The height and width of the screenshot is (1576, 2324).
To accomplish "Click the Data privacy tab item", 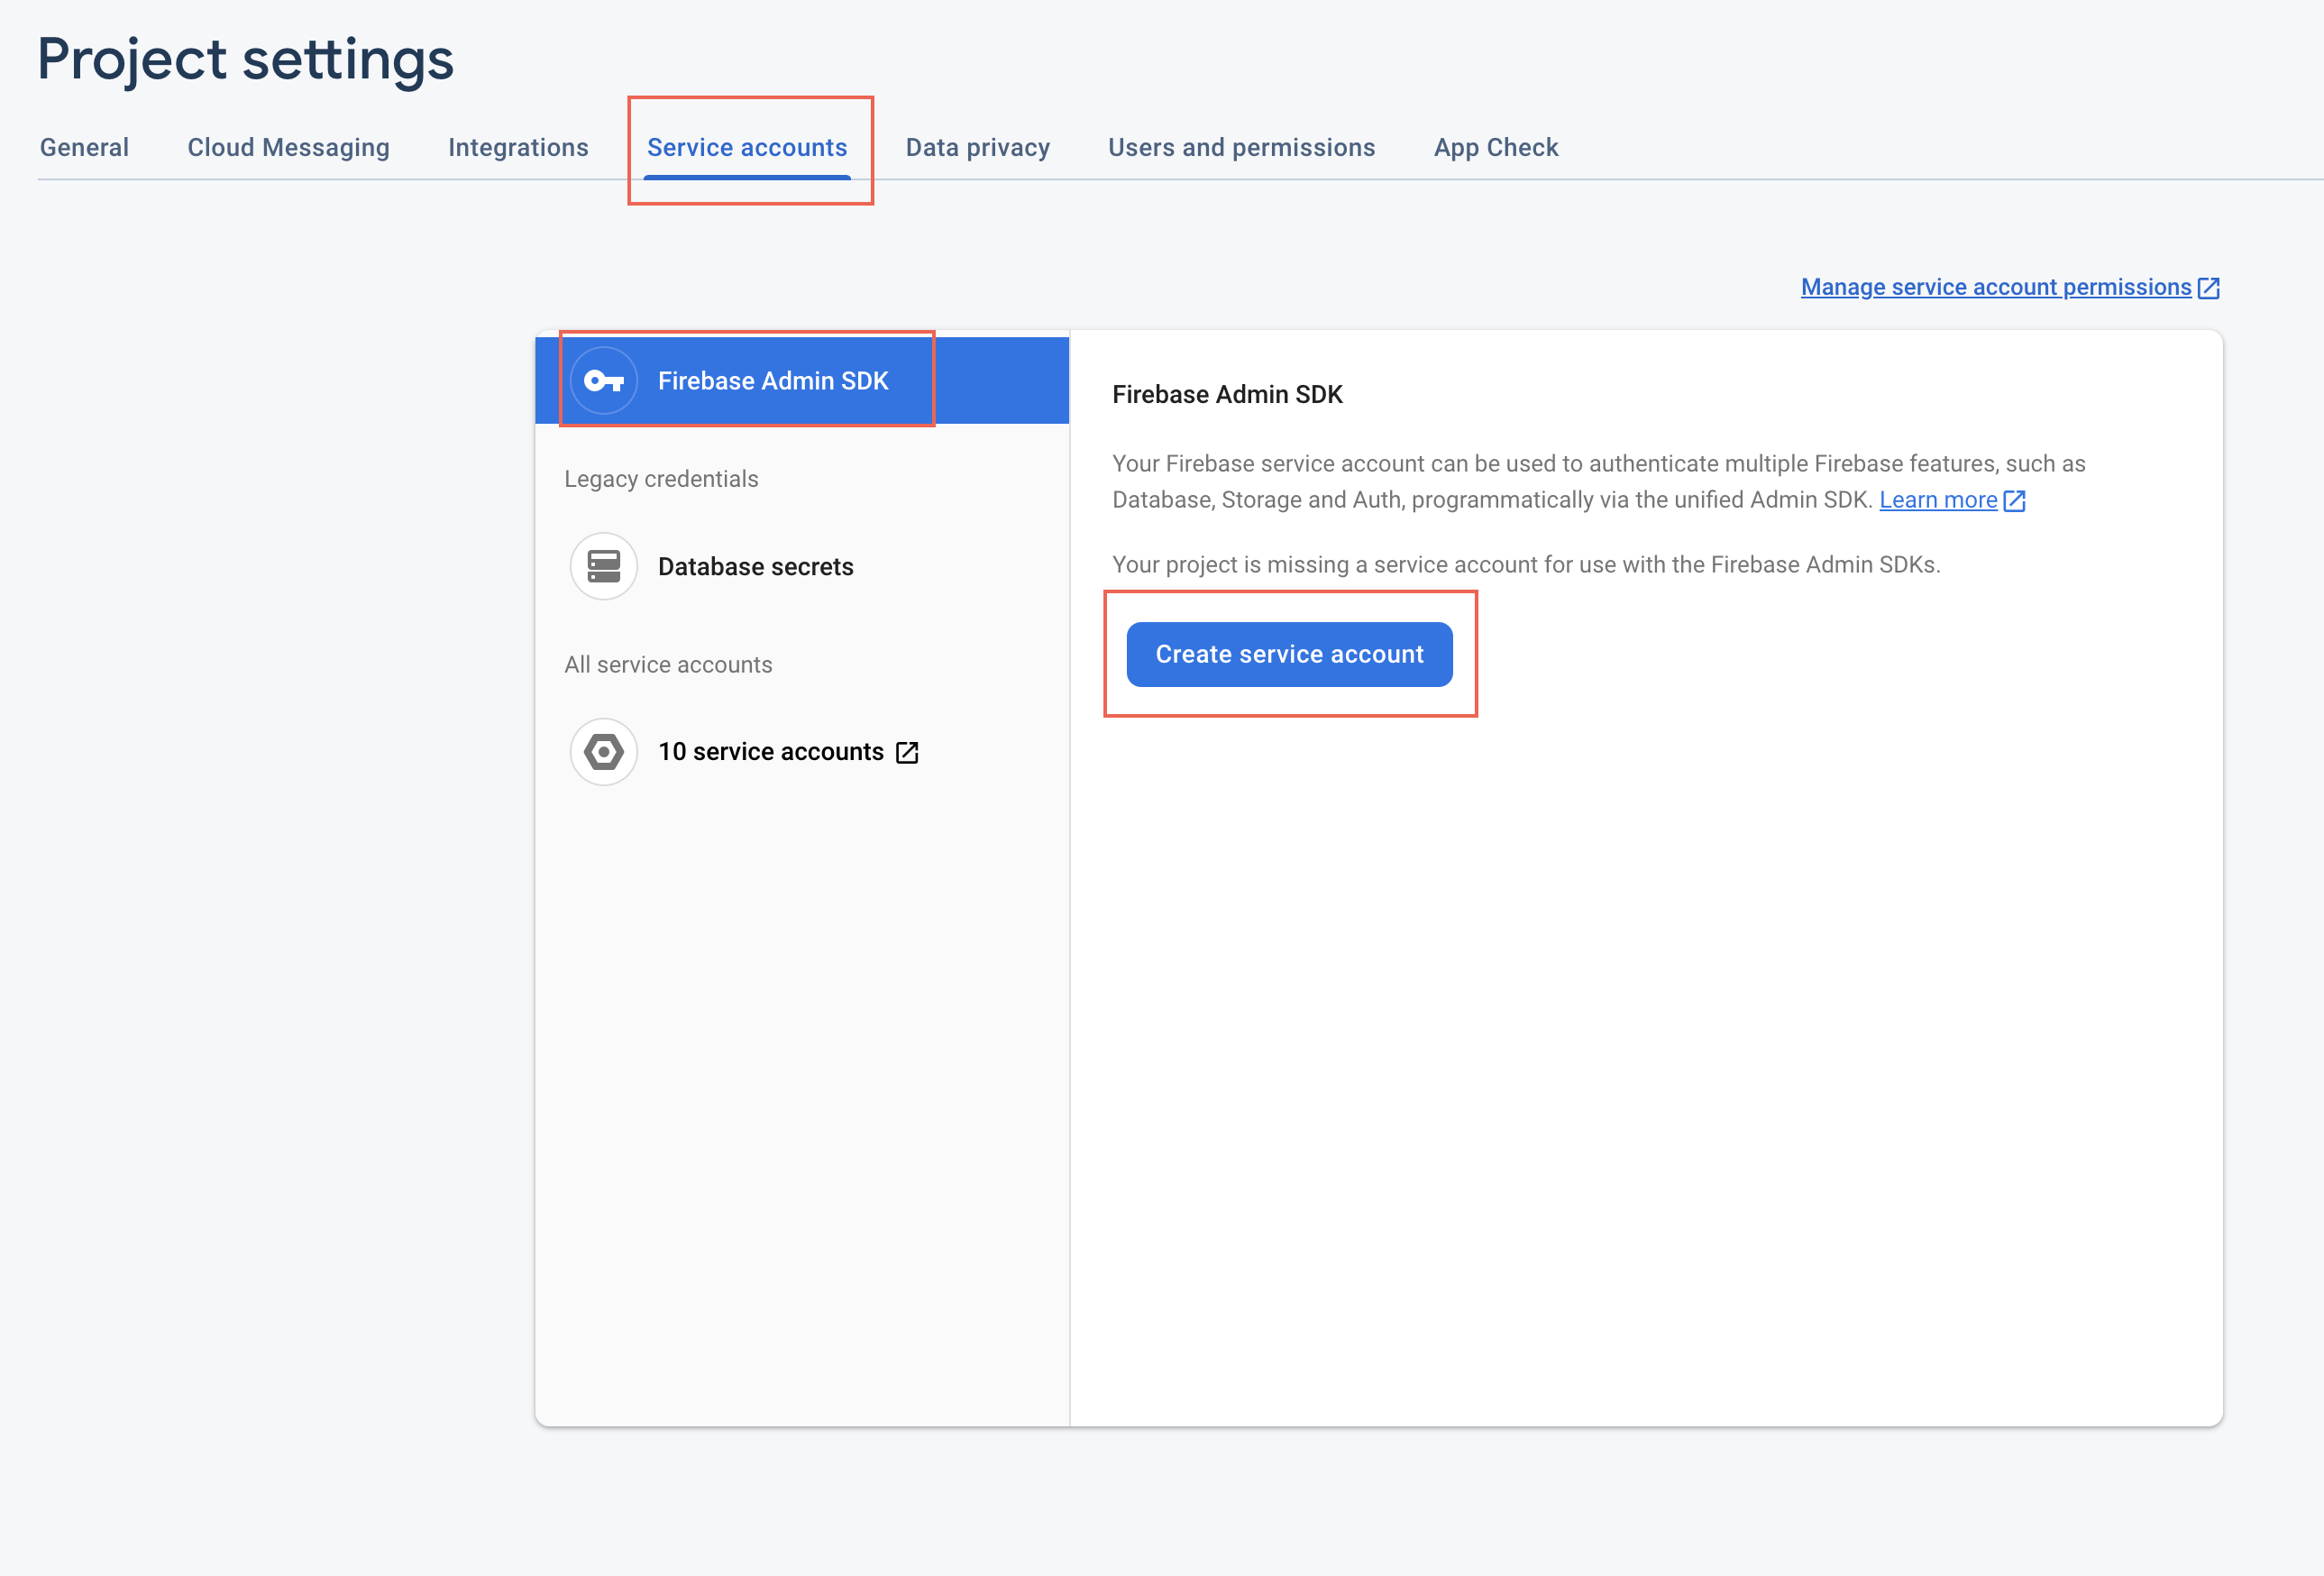I will (x=977, y=146).
